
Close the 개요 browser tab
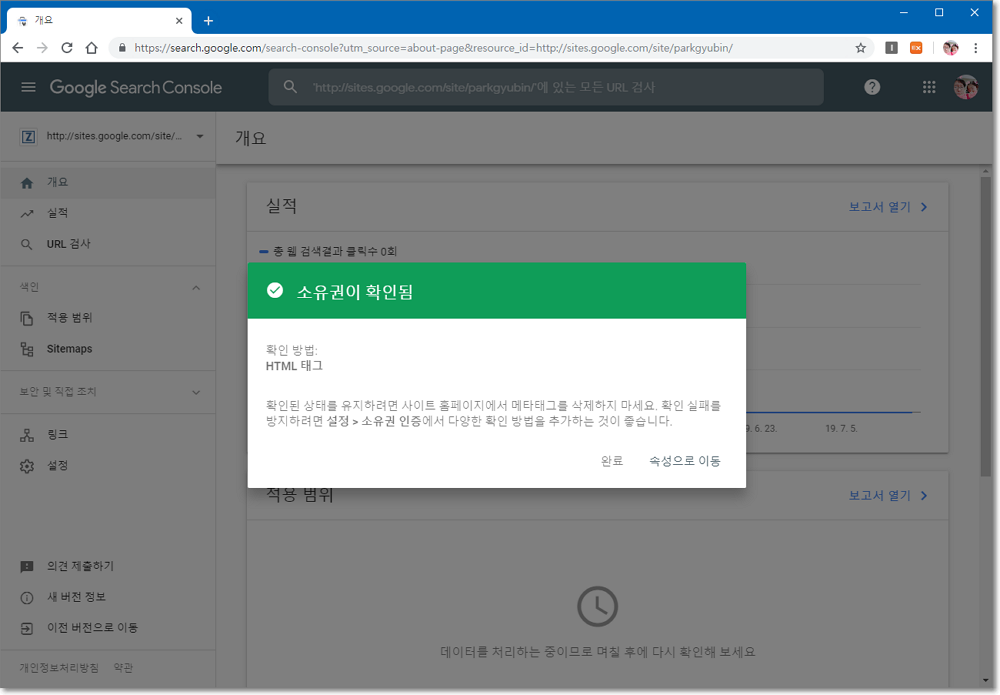point(179,20)
